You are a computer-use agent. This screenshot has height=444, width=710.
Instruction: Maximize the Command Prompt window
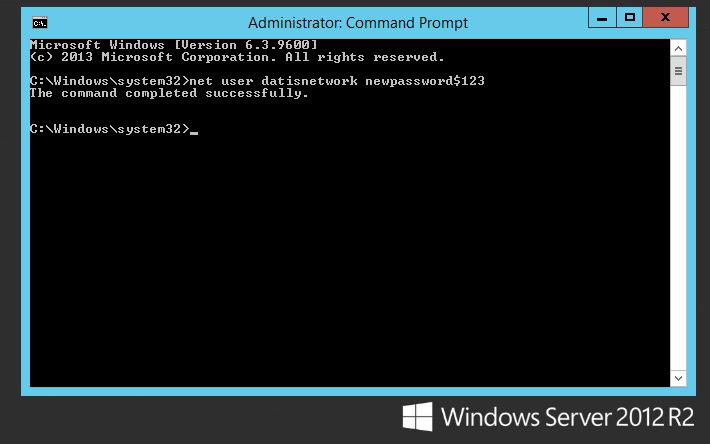[629, 18]
